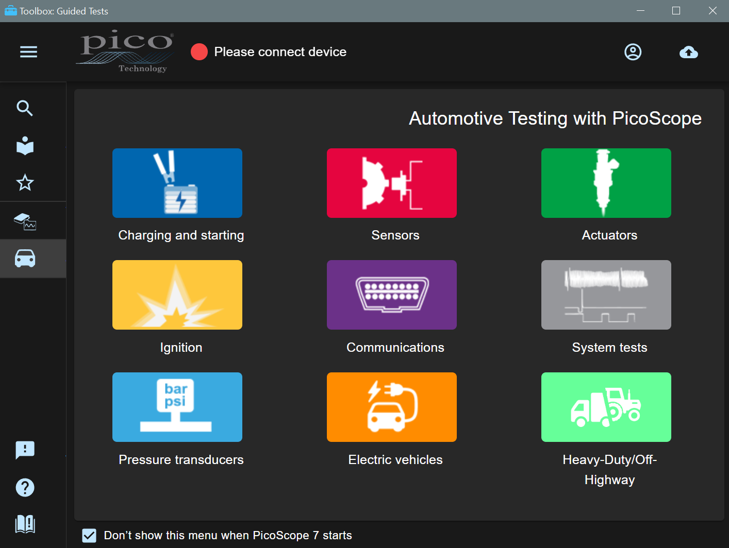Open the grey System tests tile

pos(606,295)
